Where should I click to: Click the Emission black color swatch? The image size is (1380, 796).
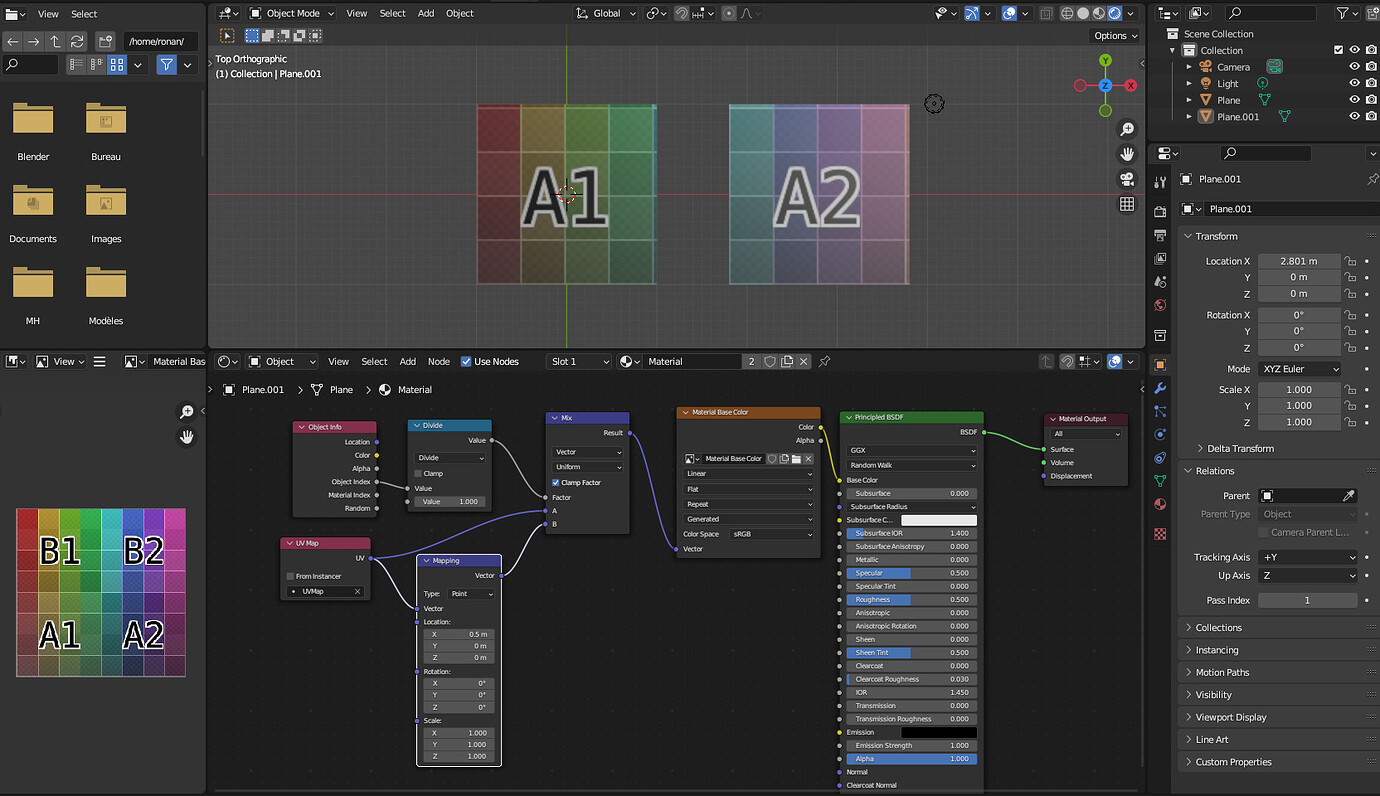939,733
